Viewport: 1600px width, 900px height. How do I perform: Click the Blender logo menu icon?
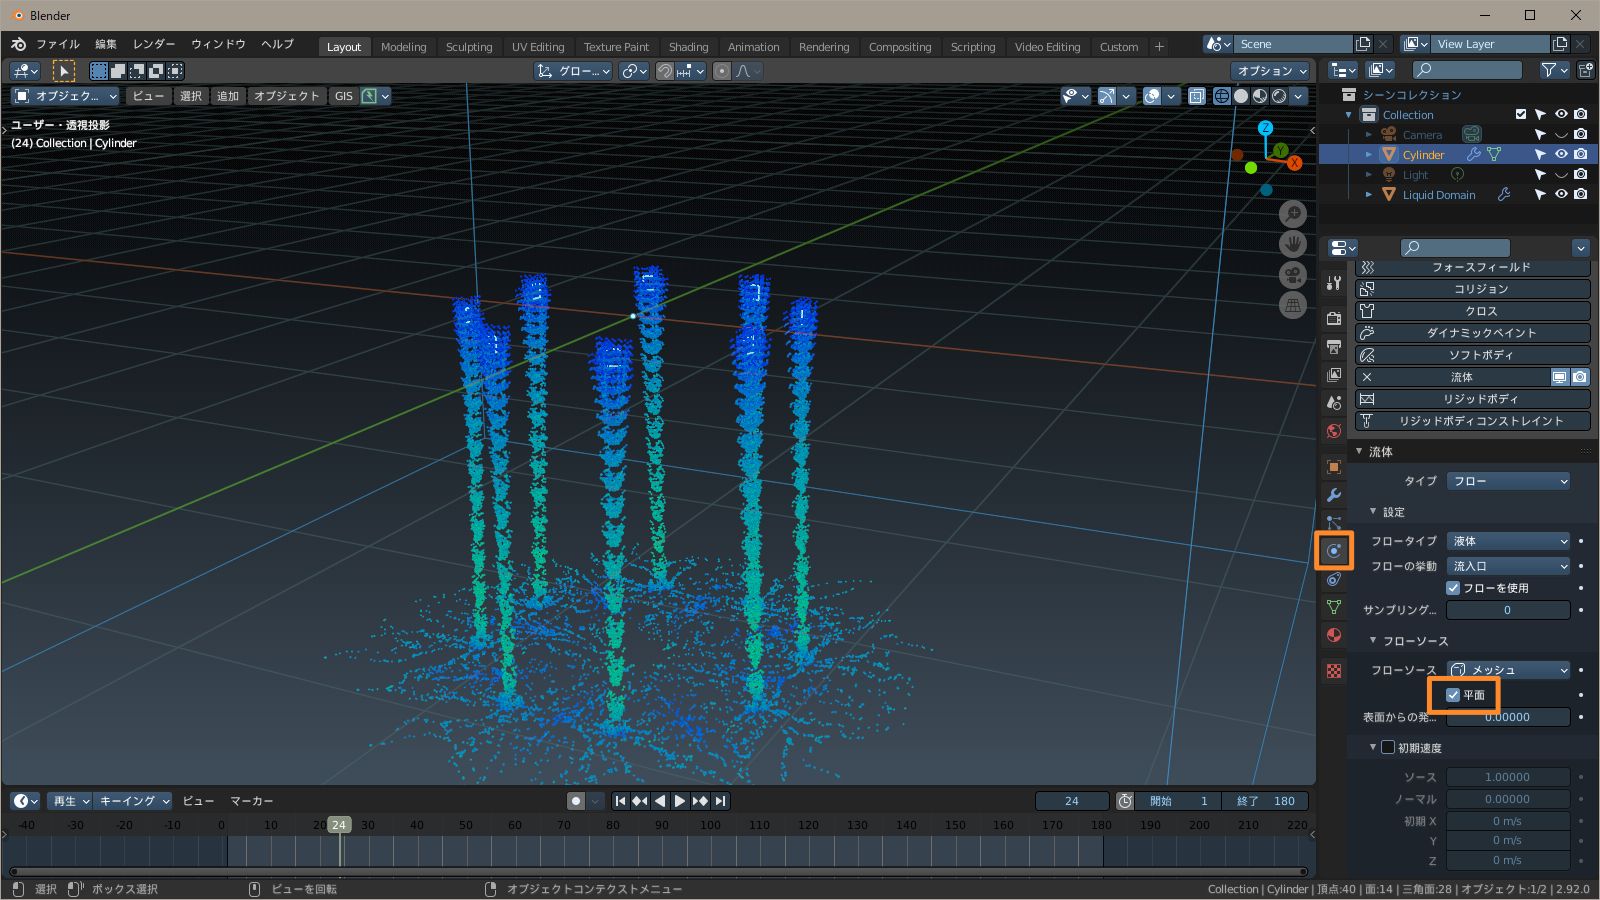tap(18, 45)
